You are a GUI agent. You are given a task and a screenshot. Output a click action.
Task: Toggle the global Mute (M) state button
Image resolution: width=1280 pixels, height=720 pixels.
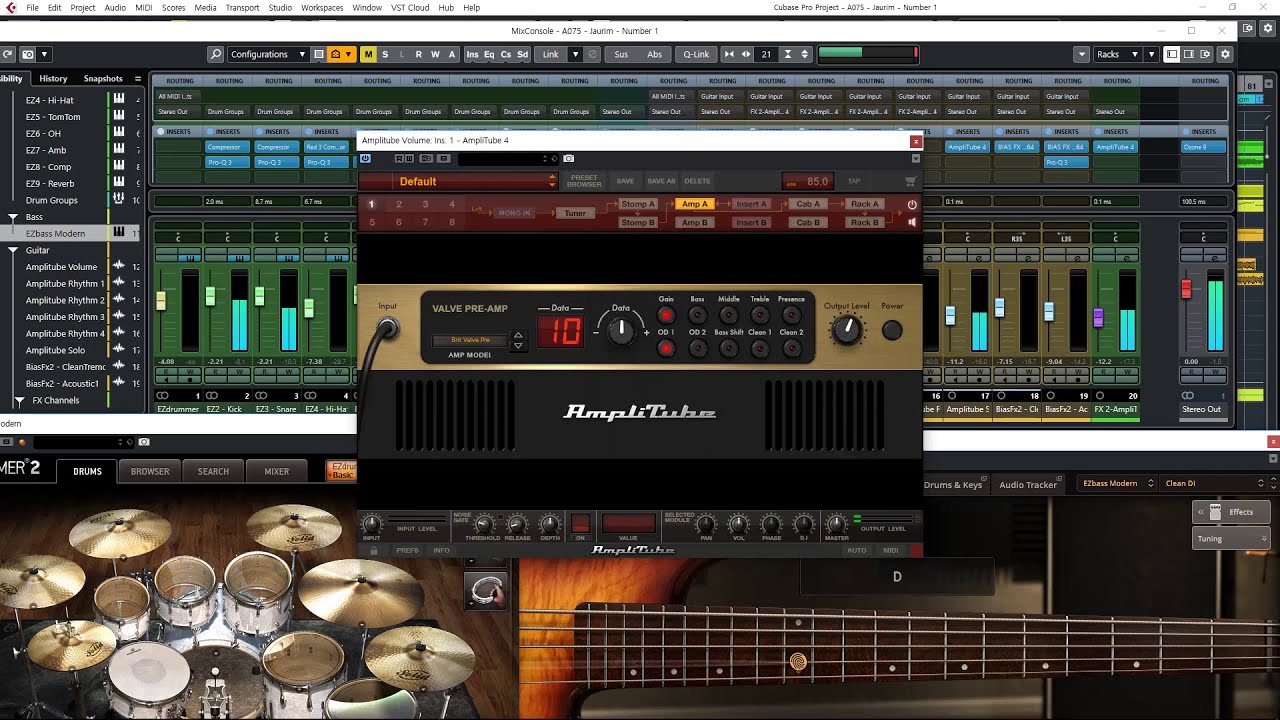click(368, 54)
